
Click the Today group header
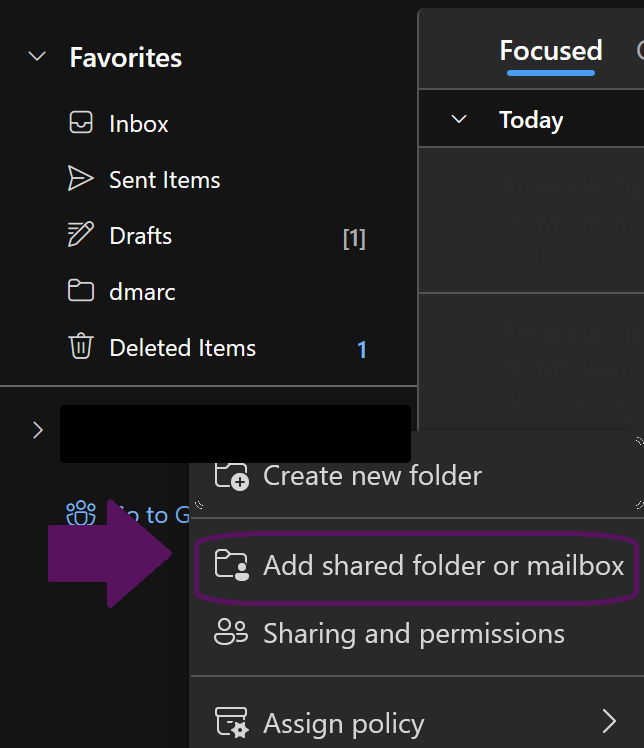click(531, 118)
